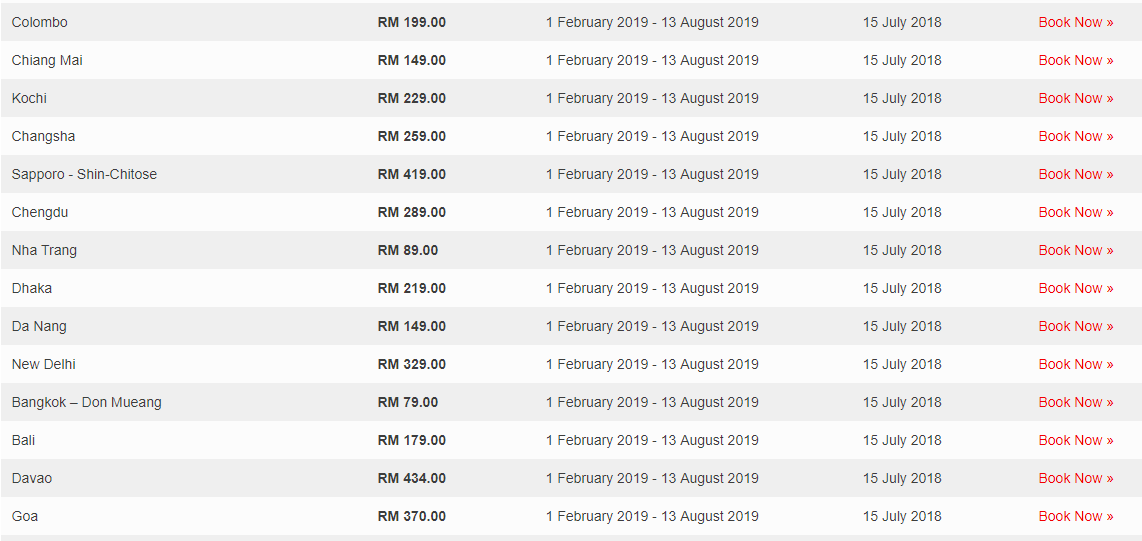Click the Sapporo - Shin-Chitose destination text

coord(84,174)
